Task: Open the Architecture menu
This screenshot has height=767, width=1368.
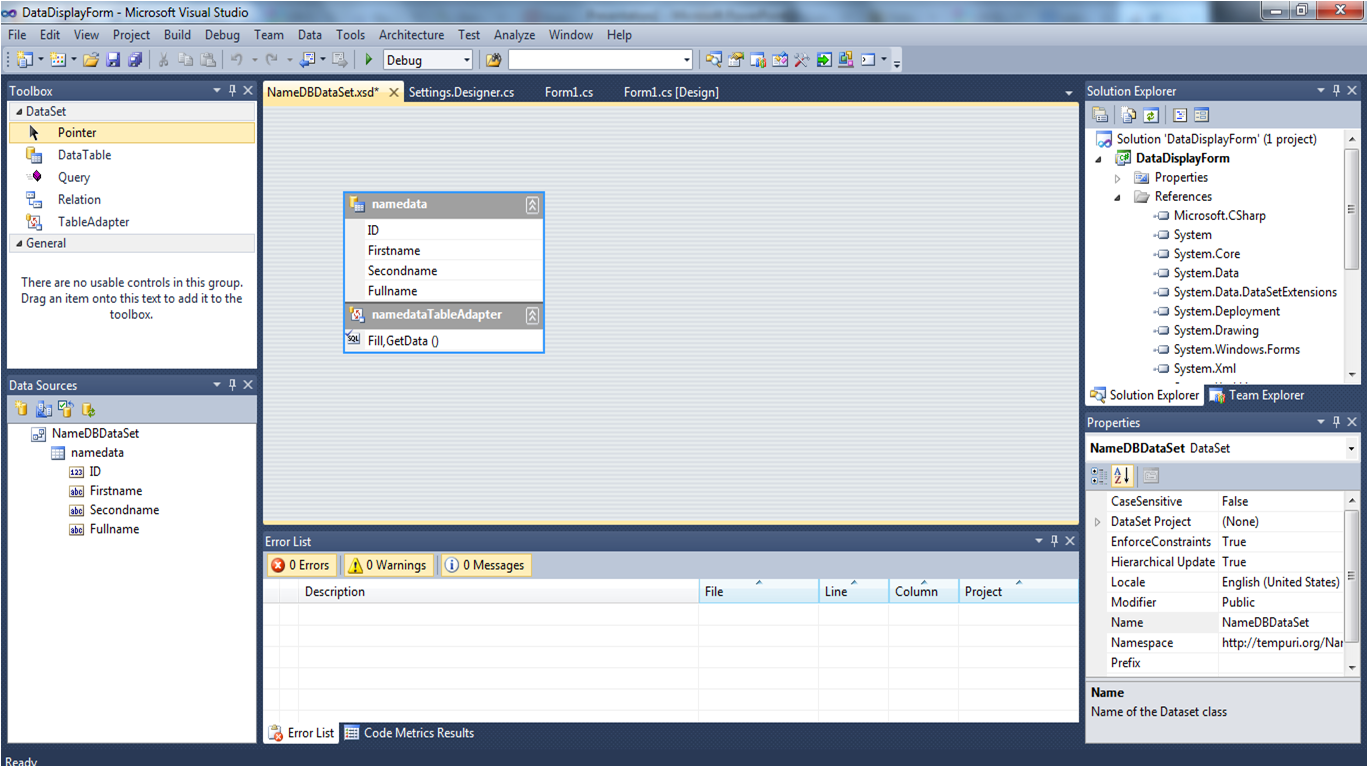Action: pos(411,35)
